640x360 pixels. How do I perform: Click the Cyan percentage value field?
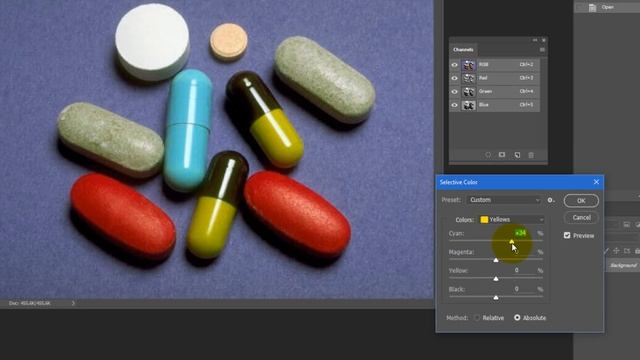click(520, 233)
